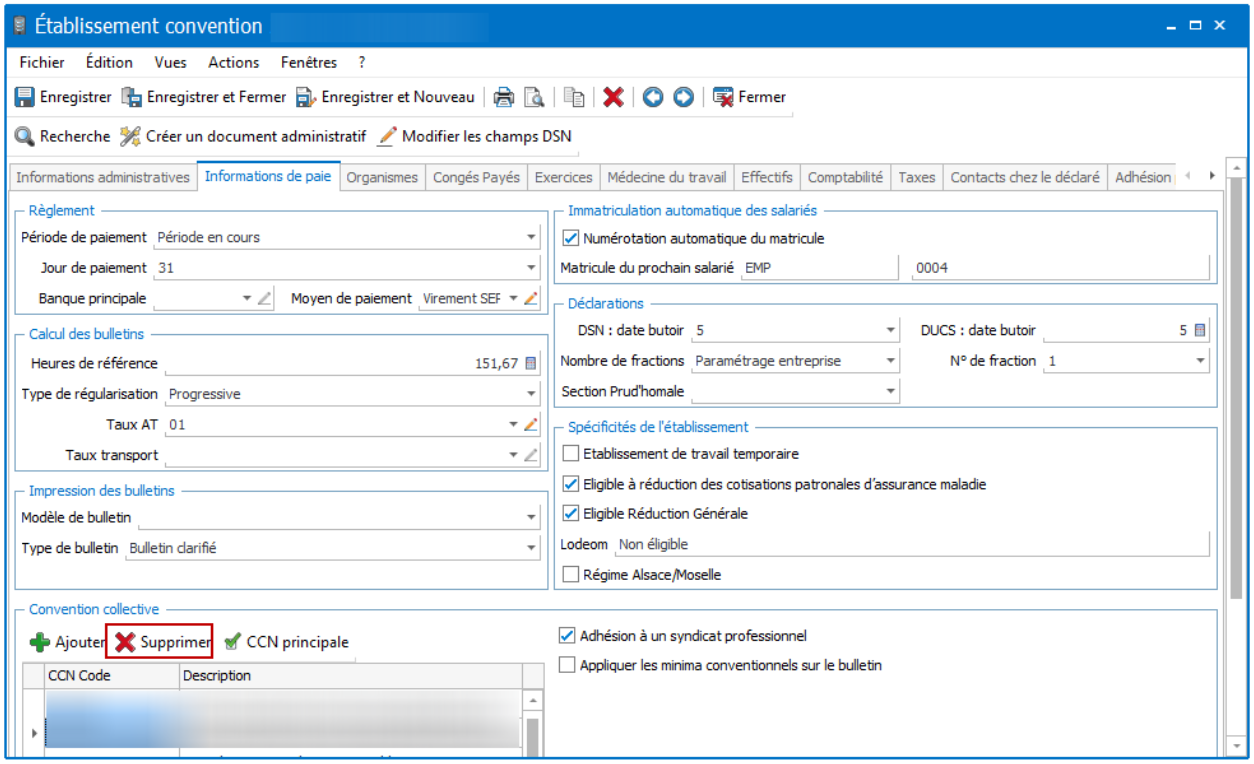
Task: Toggle Eligible à réduction cotisations assurance maladie
Action: point(571,484)
